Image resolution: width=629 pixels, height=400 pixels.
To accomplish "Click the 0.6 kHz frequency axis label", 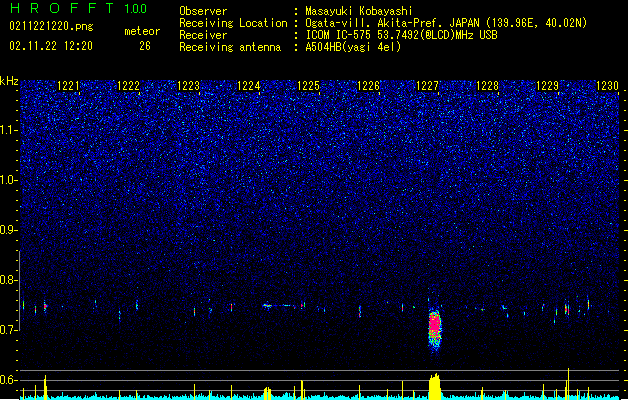I will (x=9, y=380).
